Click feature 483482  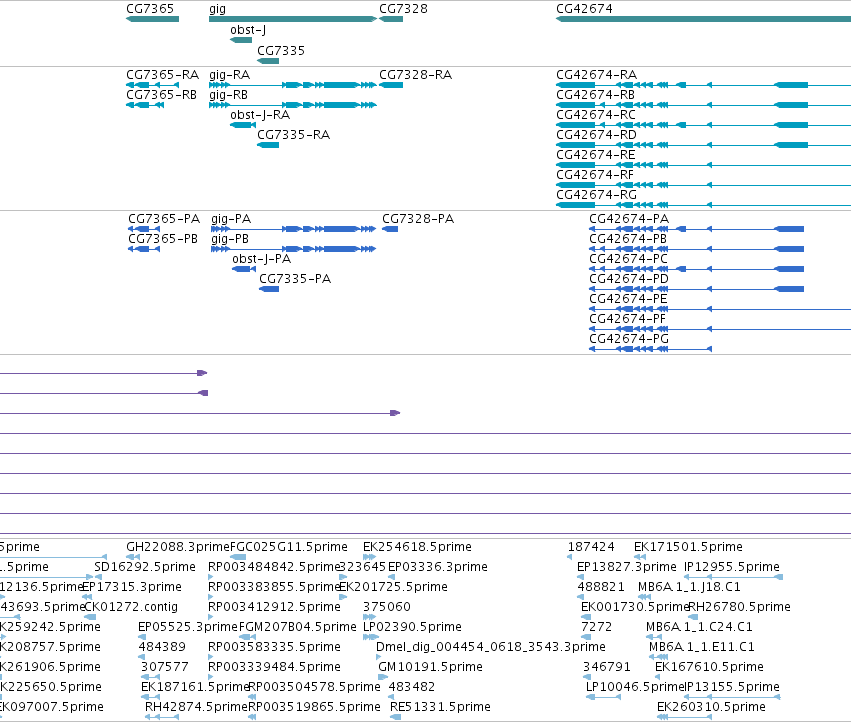click(392, 697)
